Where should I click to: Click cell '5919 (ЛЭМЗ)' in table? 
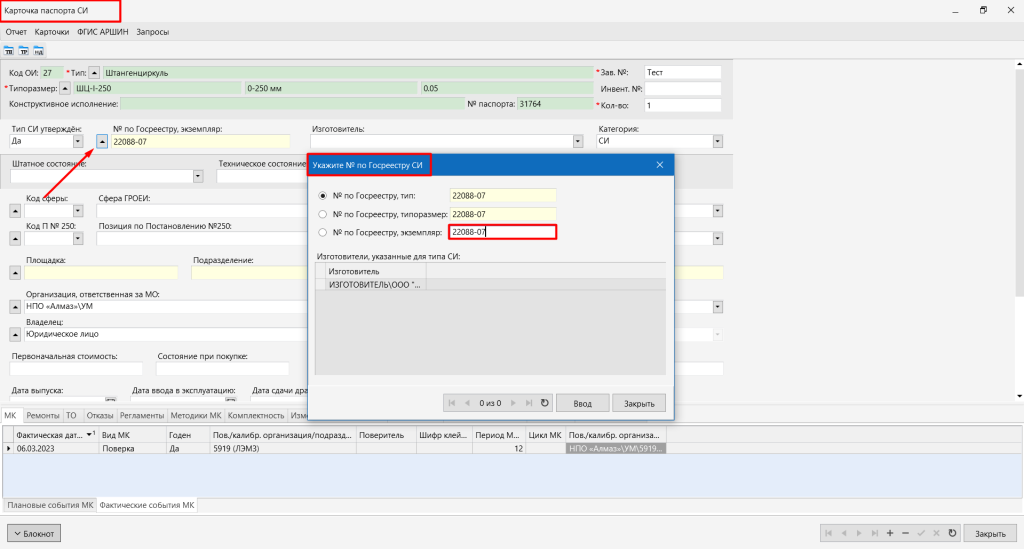coord(283,448)
